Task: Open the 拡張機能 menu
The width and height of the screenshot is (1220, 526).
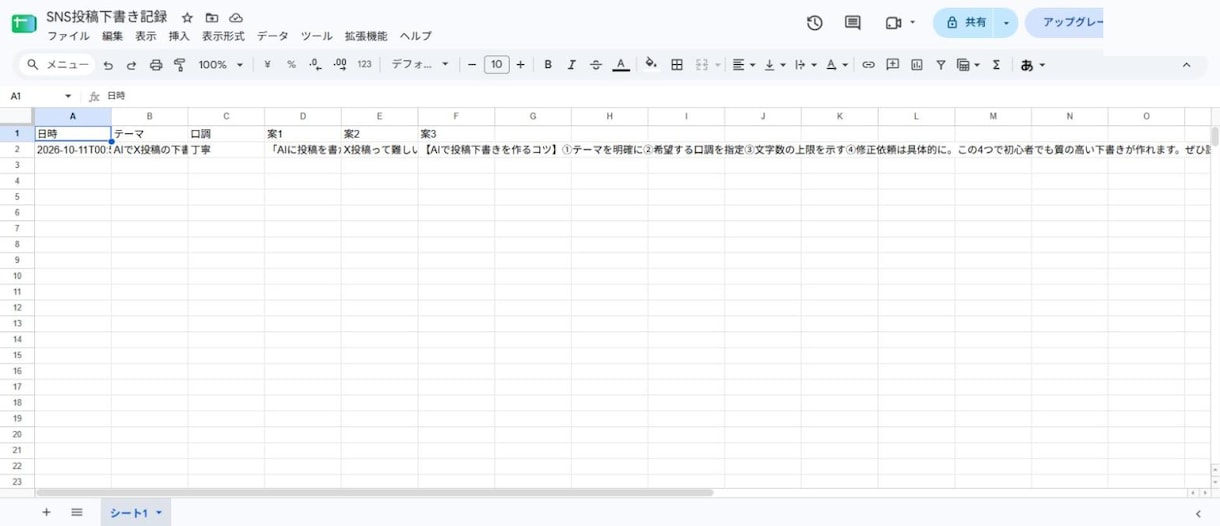Action: coord(366,36)
